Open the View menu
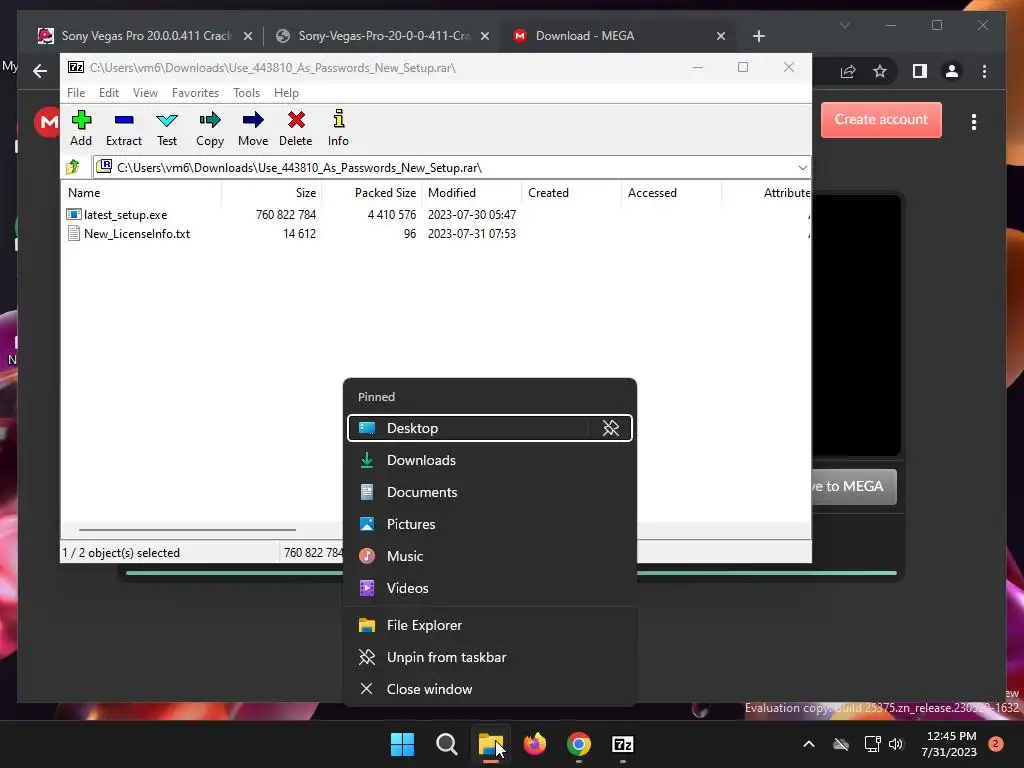1024x768 pixels. (145, 93)
